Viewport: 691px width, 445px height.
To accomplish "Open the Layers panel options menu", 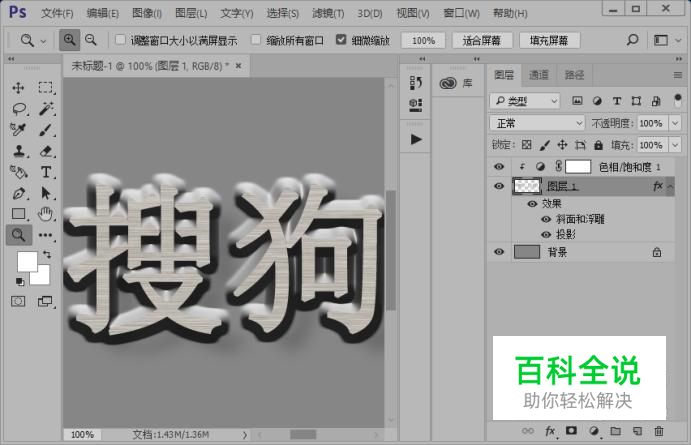I will 678,75.
